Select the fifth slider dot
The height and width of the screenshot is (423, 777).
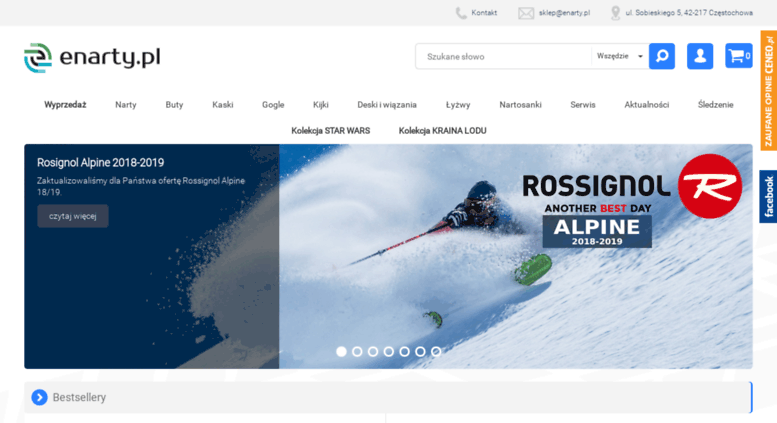[405, 352]
